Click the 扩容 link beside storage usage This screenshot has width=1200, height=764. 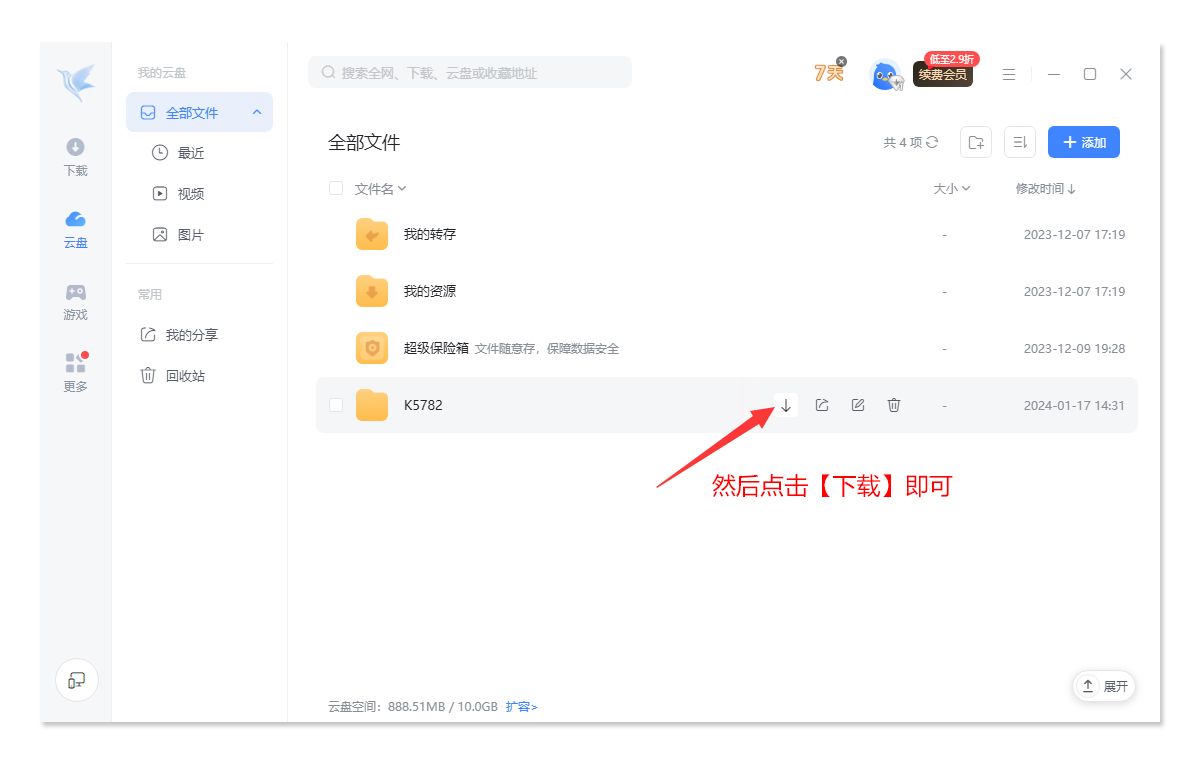[521, 706]
